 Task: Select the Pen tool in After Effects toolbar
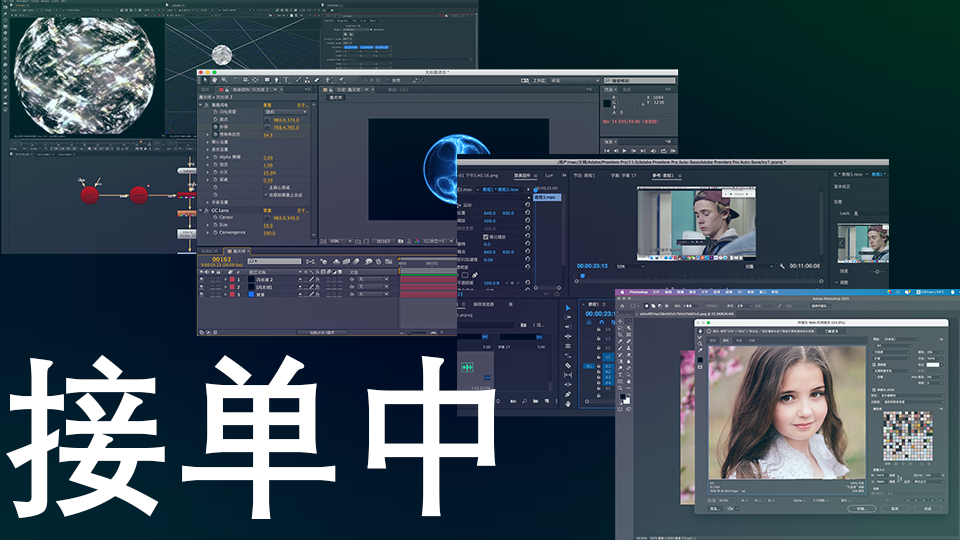[x=276, y=80]
